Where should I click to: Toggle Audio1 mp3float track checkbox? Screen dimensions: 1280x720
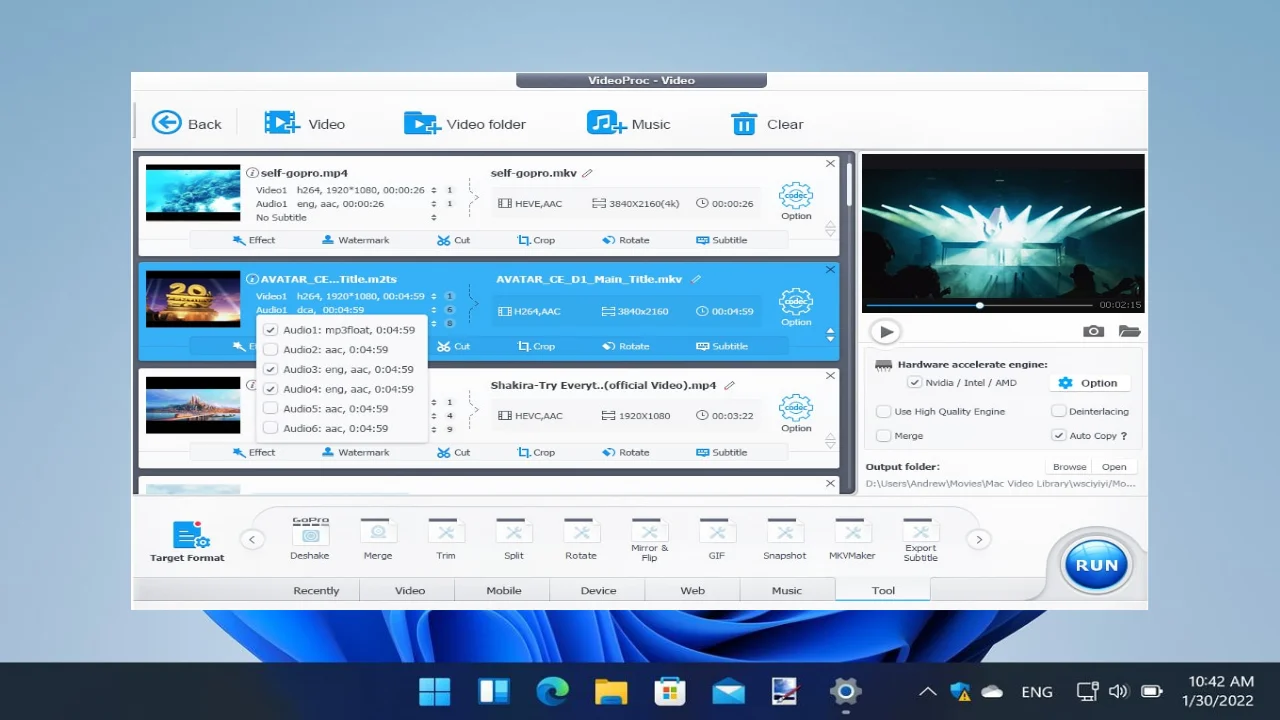[x=270, y=330]
